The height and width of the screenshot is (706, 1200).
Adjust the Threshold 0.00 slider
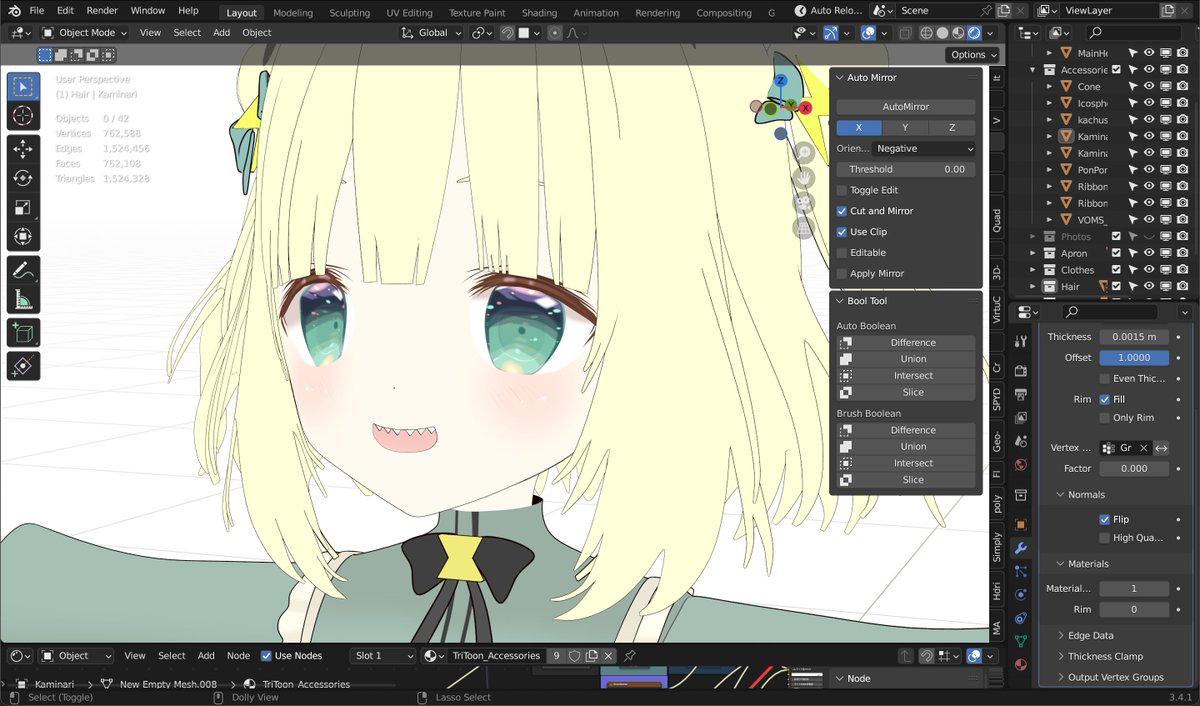click(x=905, y=169)
